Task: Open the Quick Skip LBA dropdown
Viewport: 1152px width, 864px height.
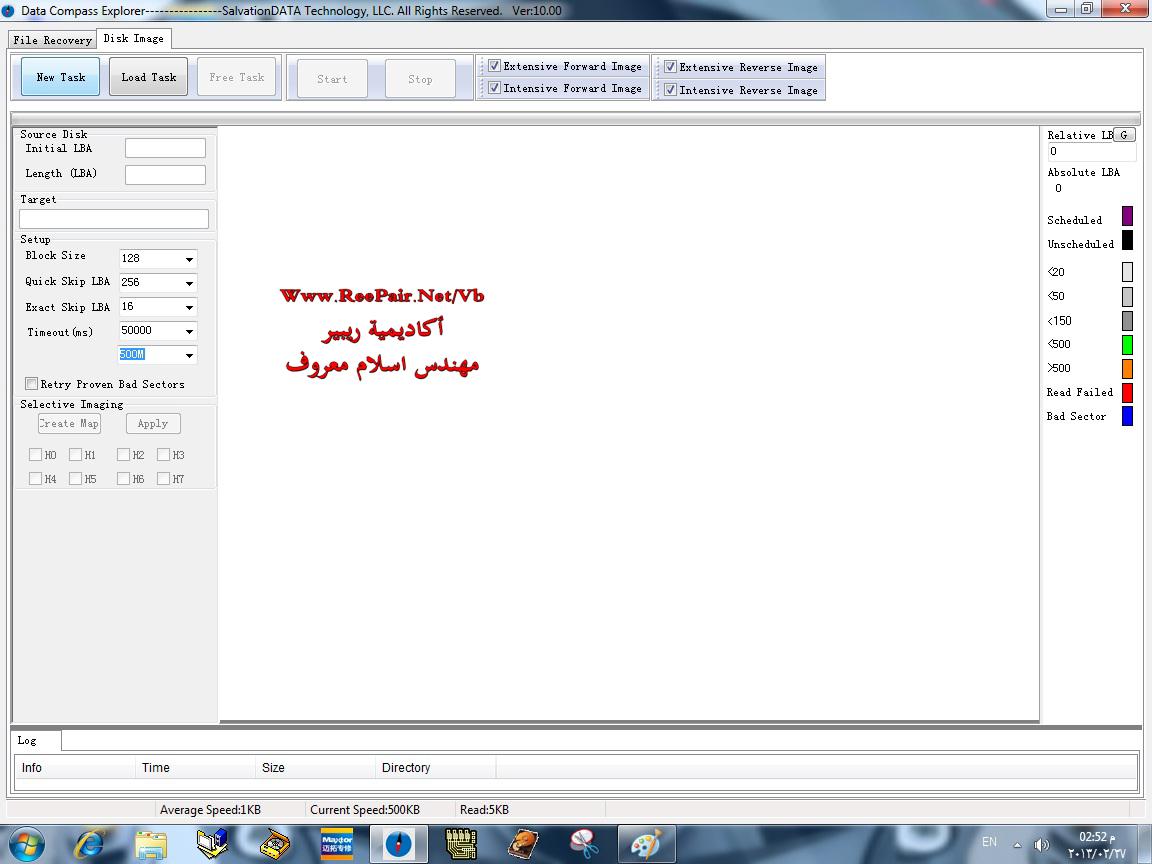Action: click(188, 283)
